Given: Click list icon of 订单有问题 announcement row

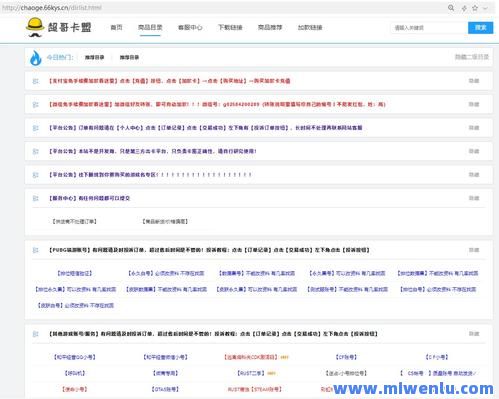Looking at the screenshot, I should click(36, 128).
